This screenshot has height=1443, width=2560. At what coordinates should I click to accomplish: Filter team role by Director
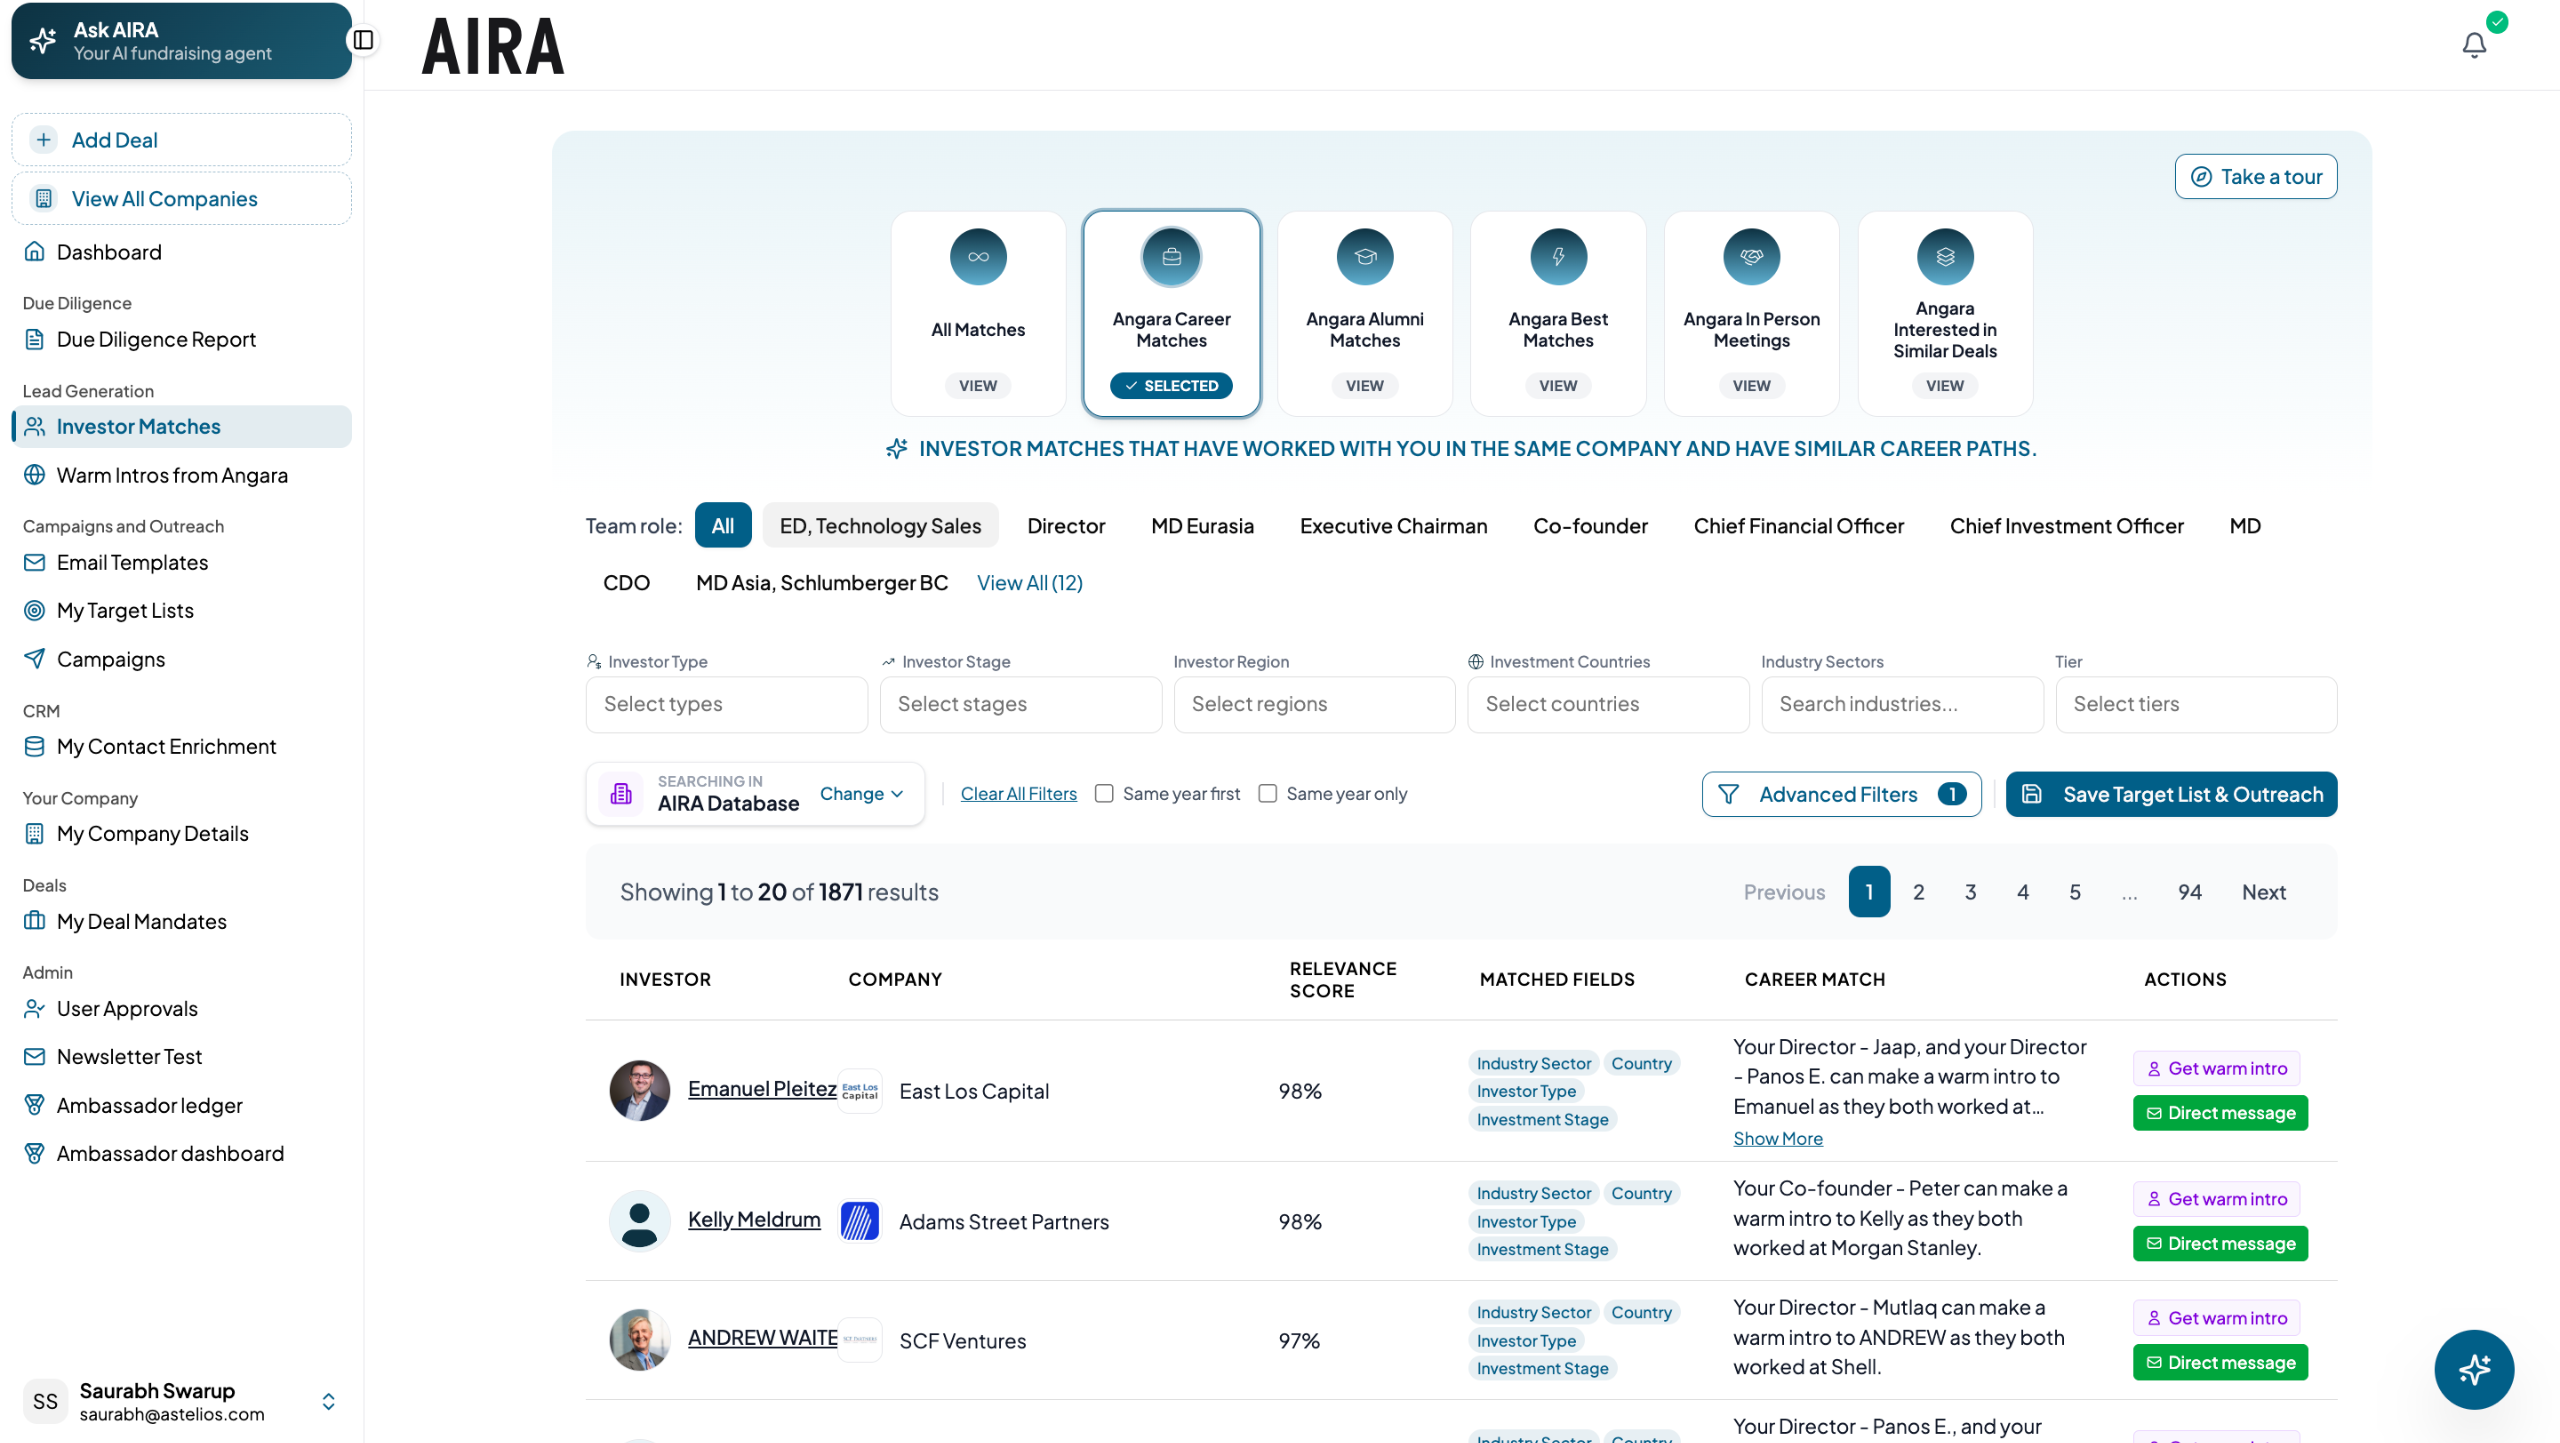[x=1066, y=525]
